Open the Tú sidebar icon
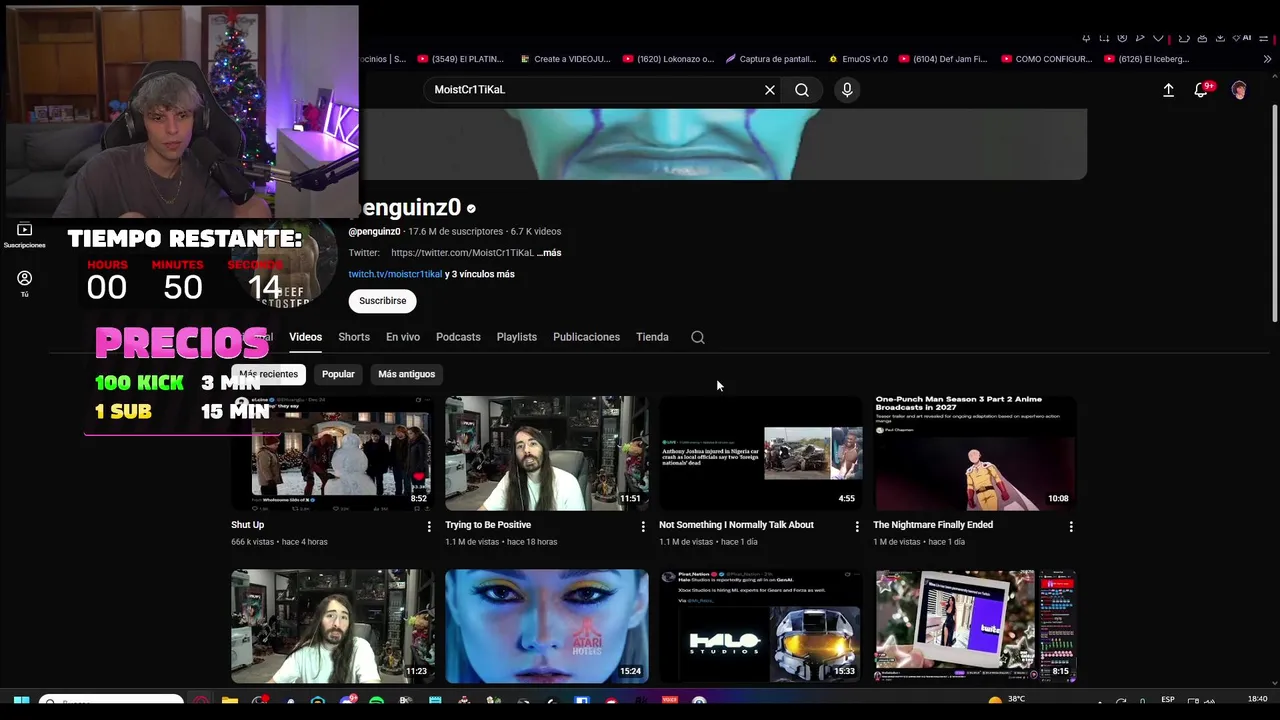1280x720 pixels. [x=25, y=284]
